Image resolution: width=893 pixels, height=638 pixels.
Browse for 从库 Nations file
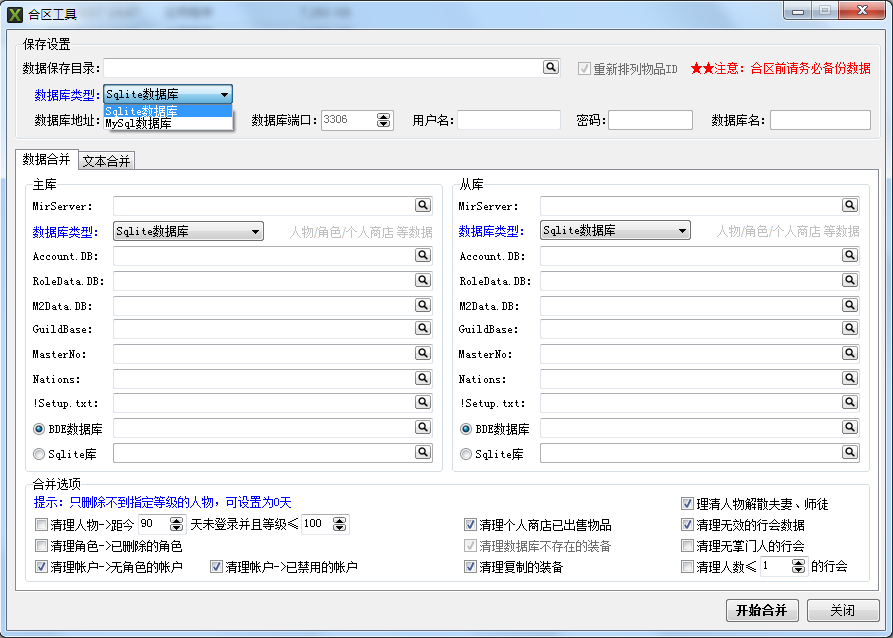tap(849, 378)
